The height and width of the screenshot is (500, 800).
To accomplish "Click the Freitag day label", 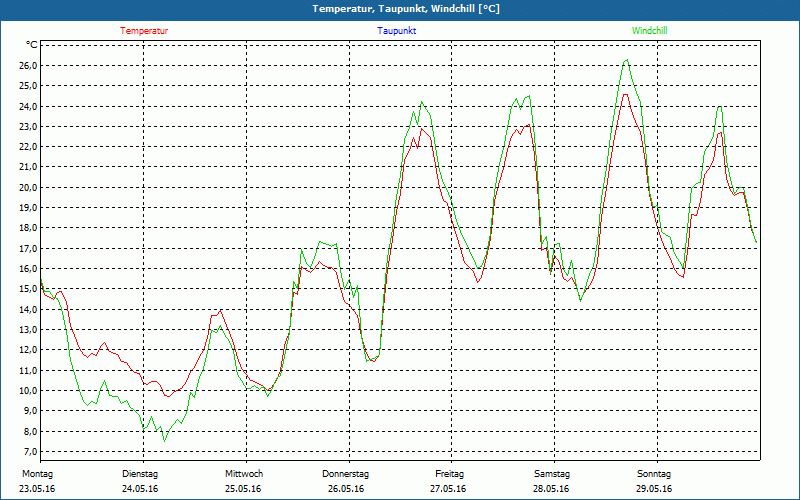I will (x=449, y=474).
